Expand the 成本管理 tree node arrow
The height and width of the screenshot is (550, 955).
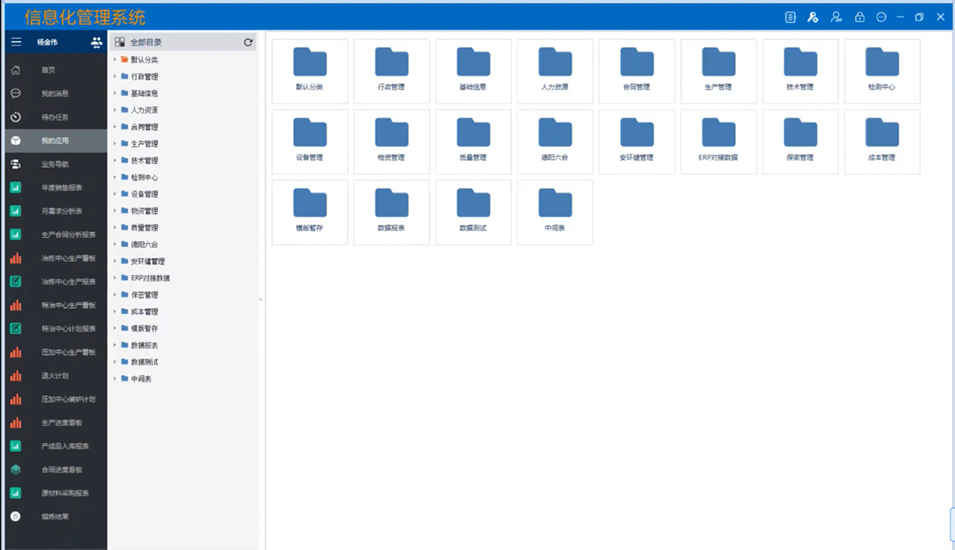[x=115, y=312]
